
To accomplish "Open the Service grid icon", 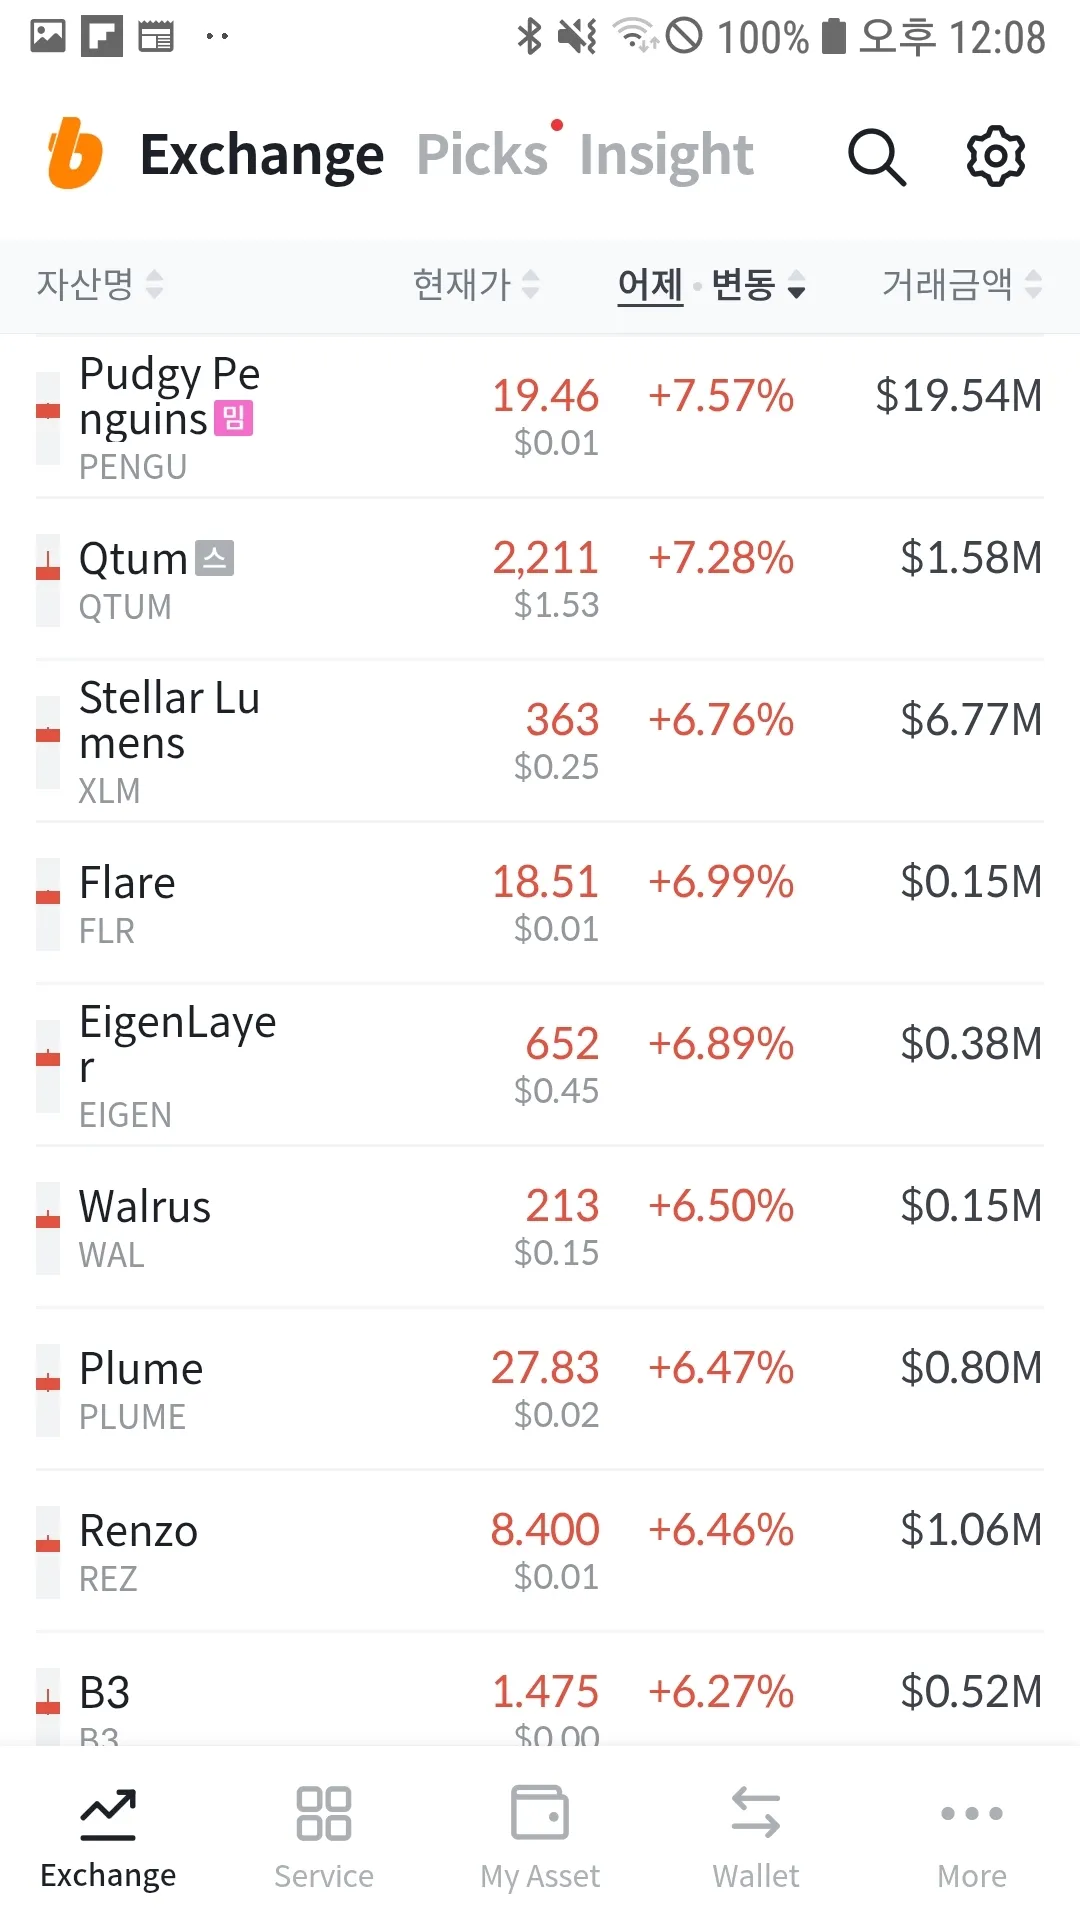I will click(324, 1812).
